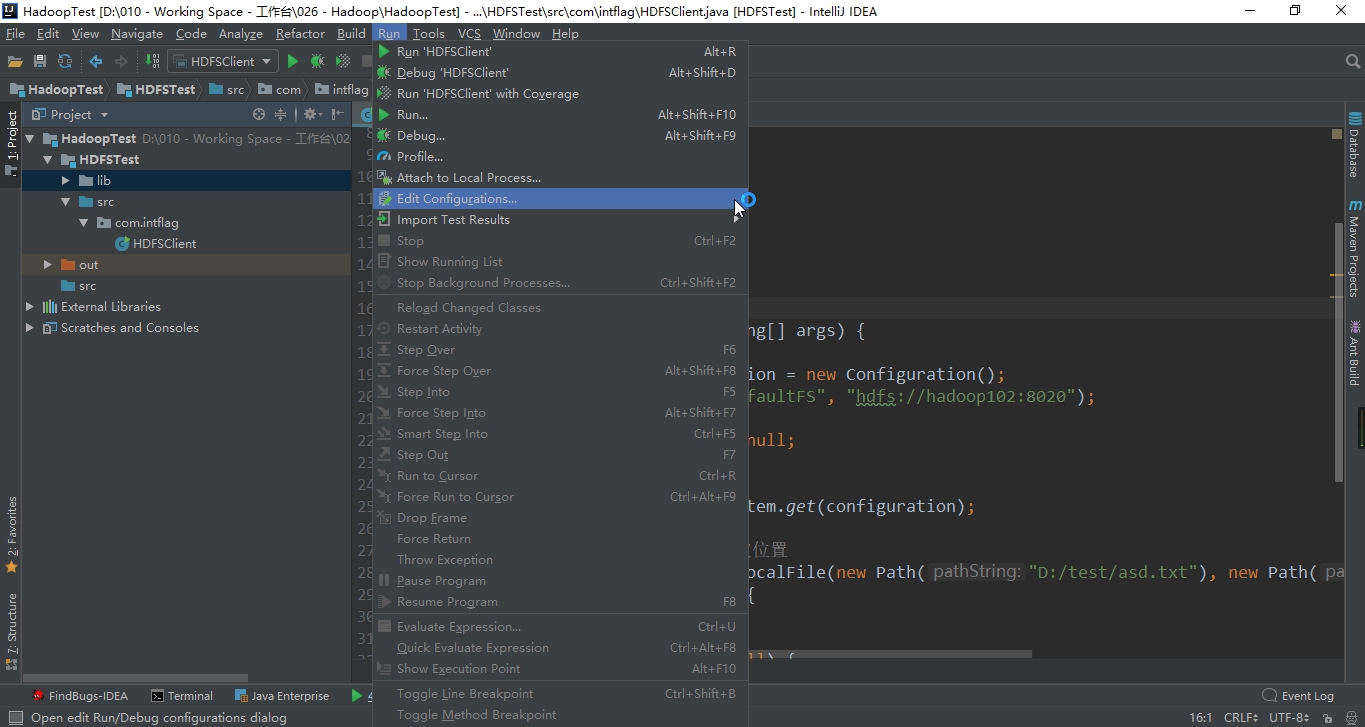
Task: Click the Open folder toolbar icon
Action: click(15, 61)
